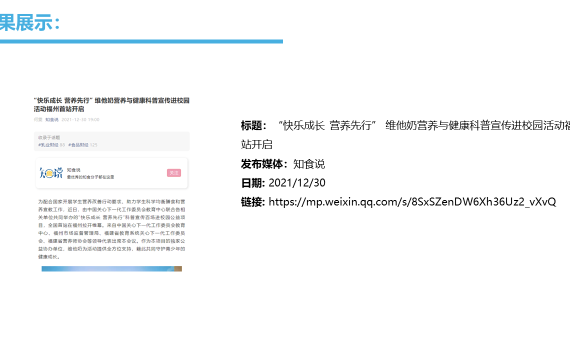570x360 pixels.
Task: Click the article body paragraph in screenshot
Action: coord(112,229)
